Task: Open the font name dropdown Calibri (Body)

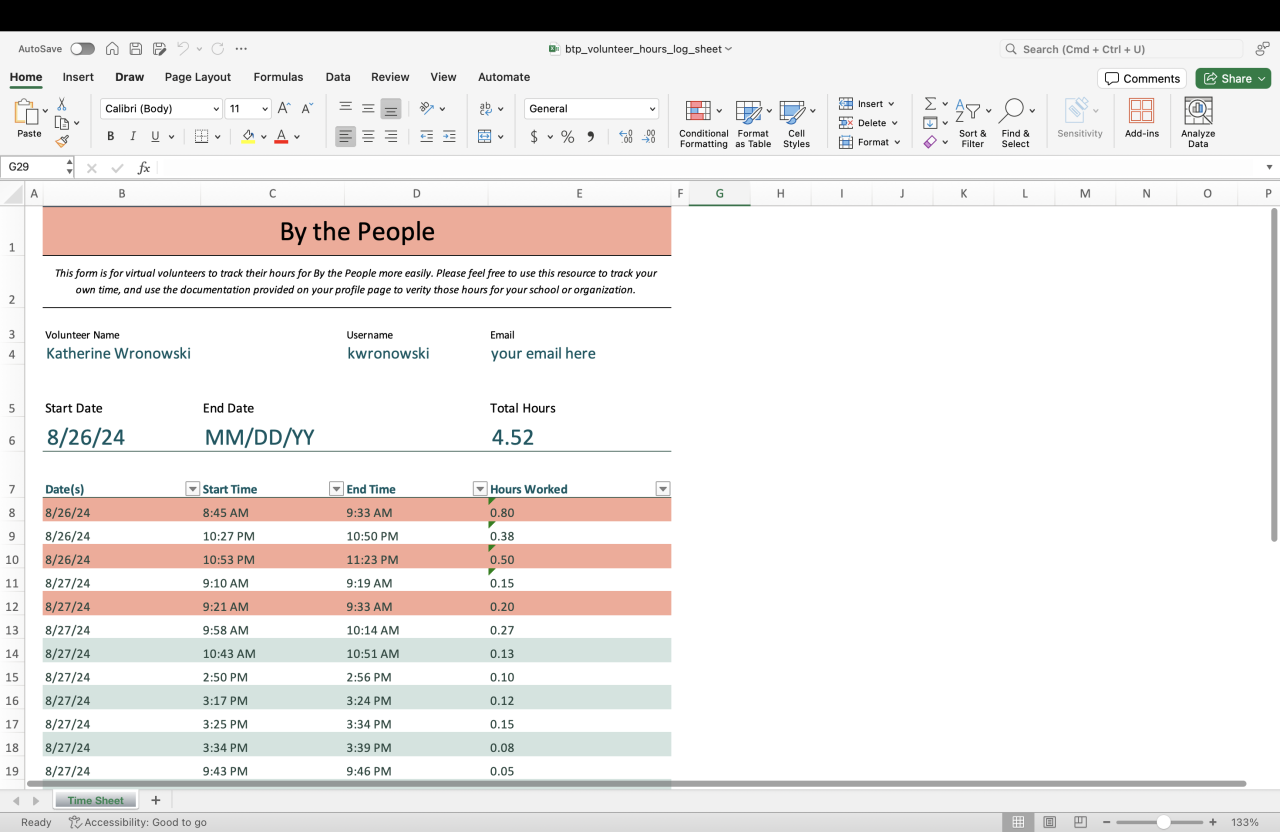Action: pos(161,109)
